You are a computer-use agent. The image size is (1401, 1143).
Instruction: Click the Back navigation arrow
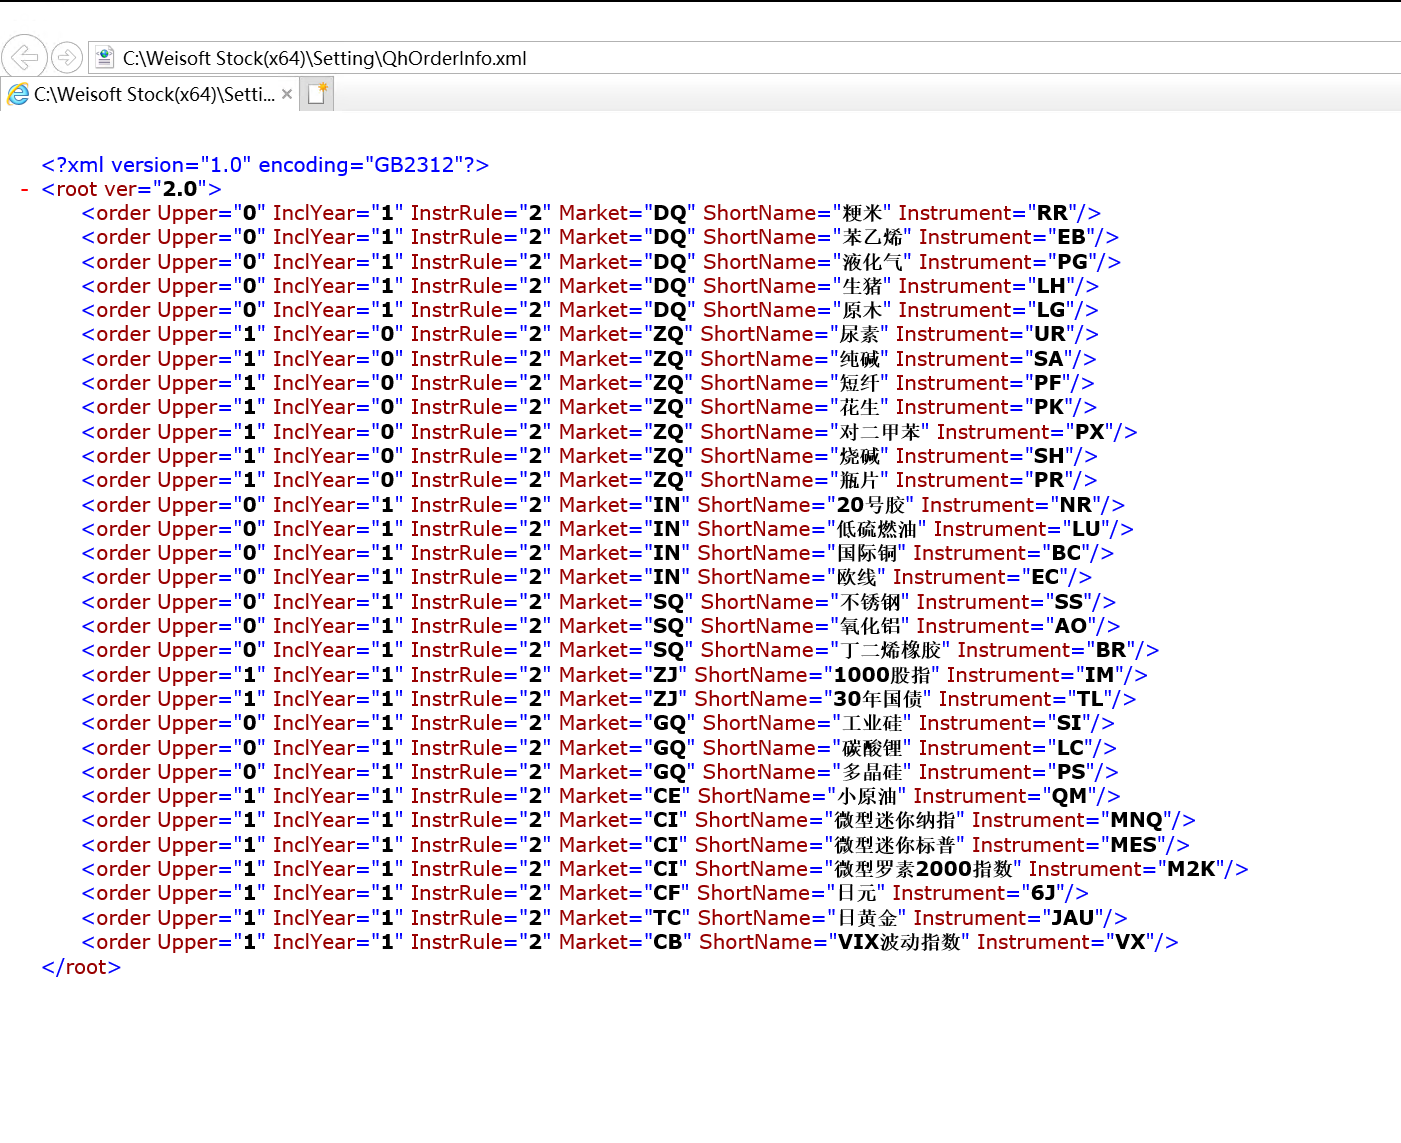click(24, 57)
